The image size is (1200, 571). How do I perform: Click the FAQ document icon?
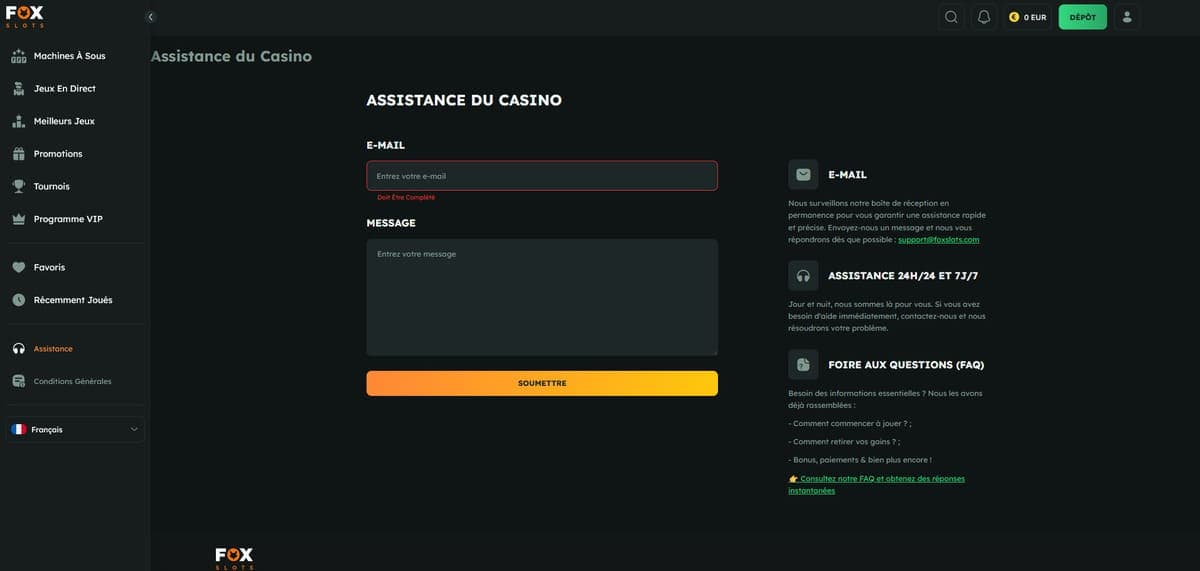coord(803,365)
